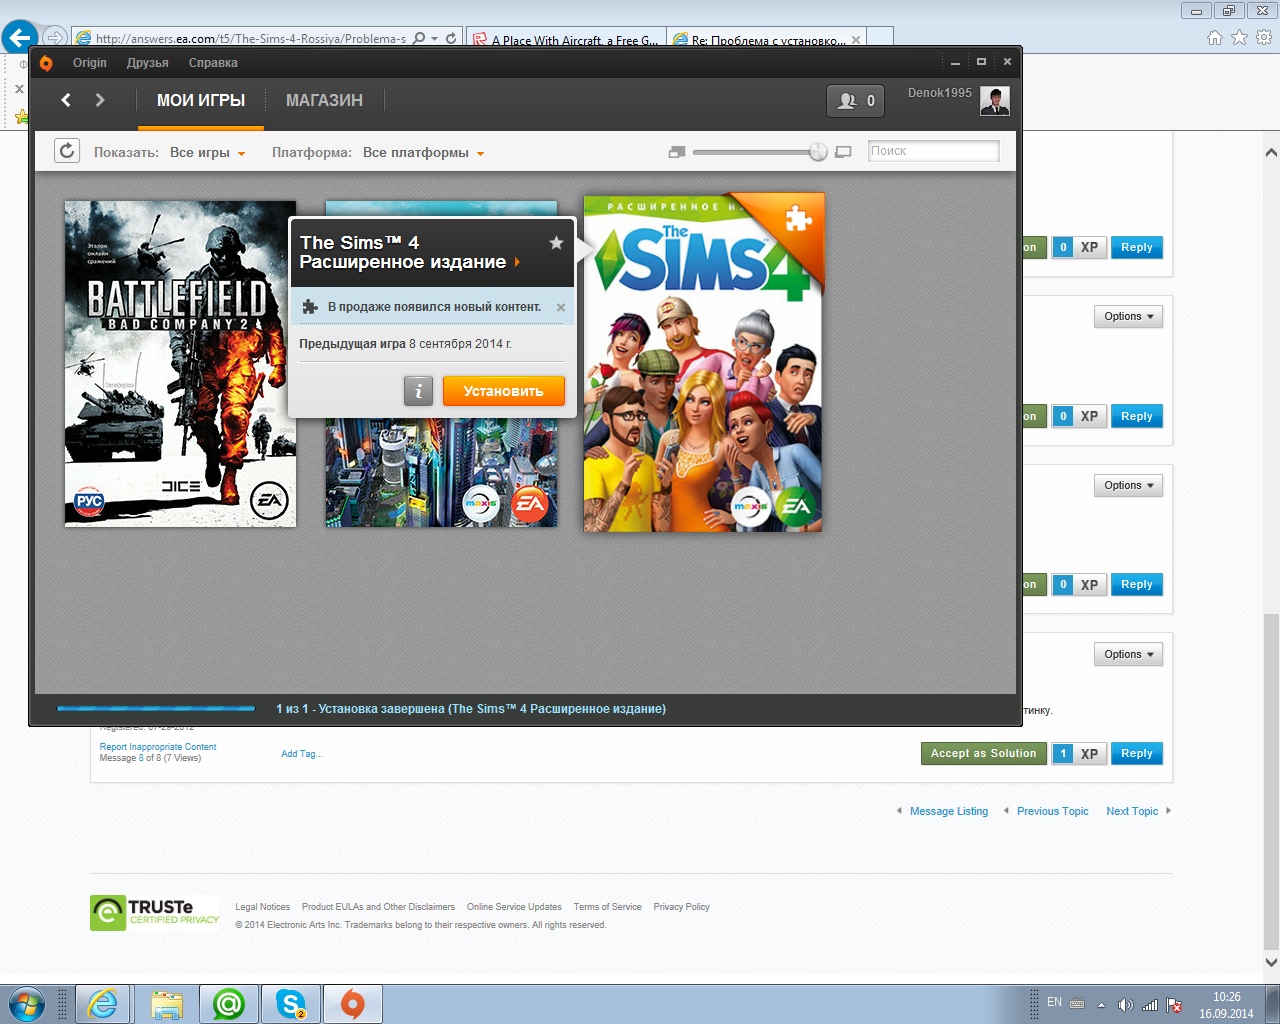Click the Add Tag link
This screenshot has height=1024, width=1280.
click(301, 754)
